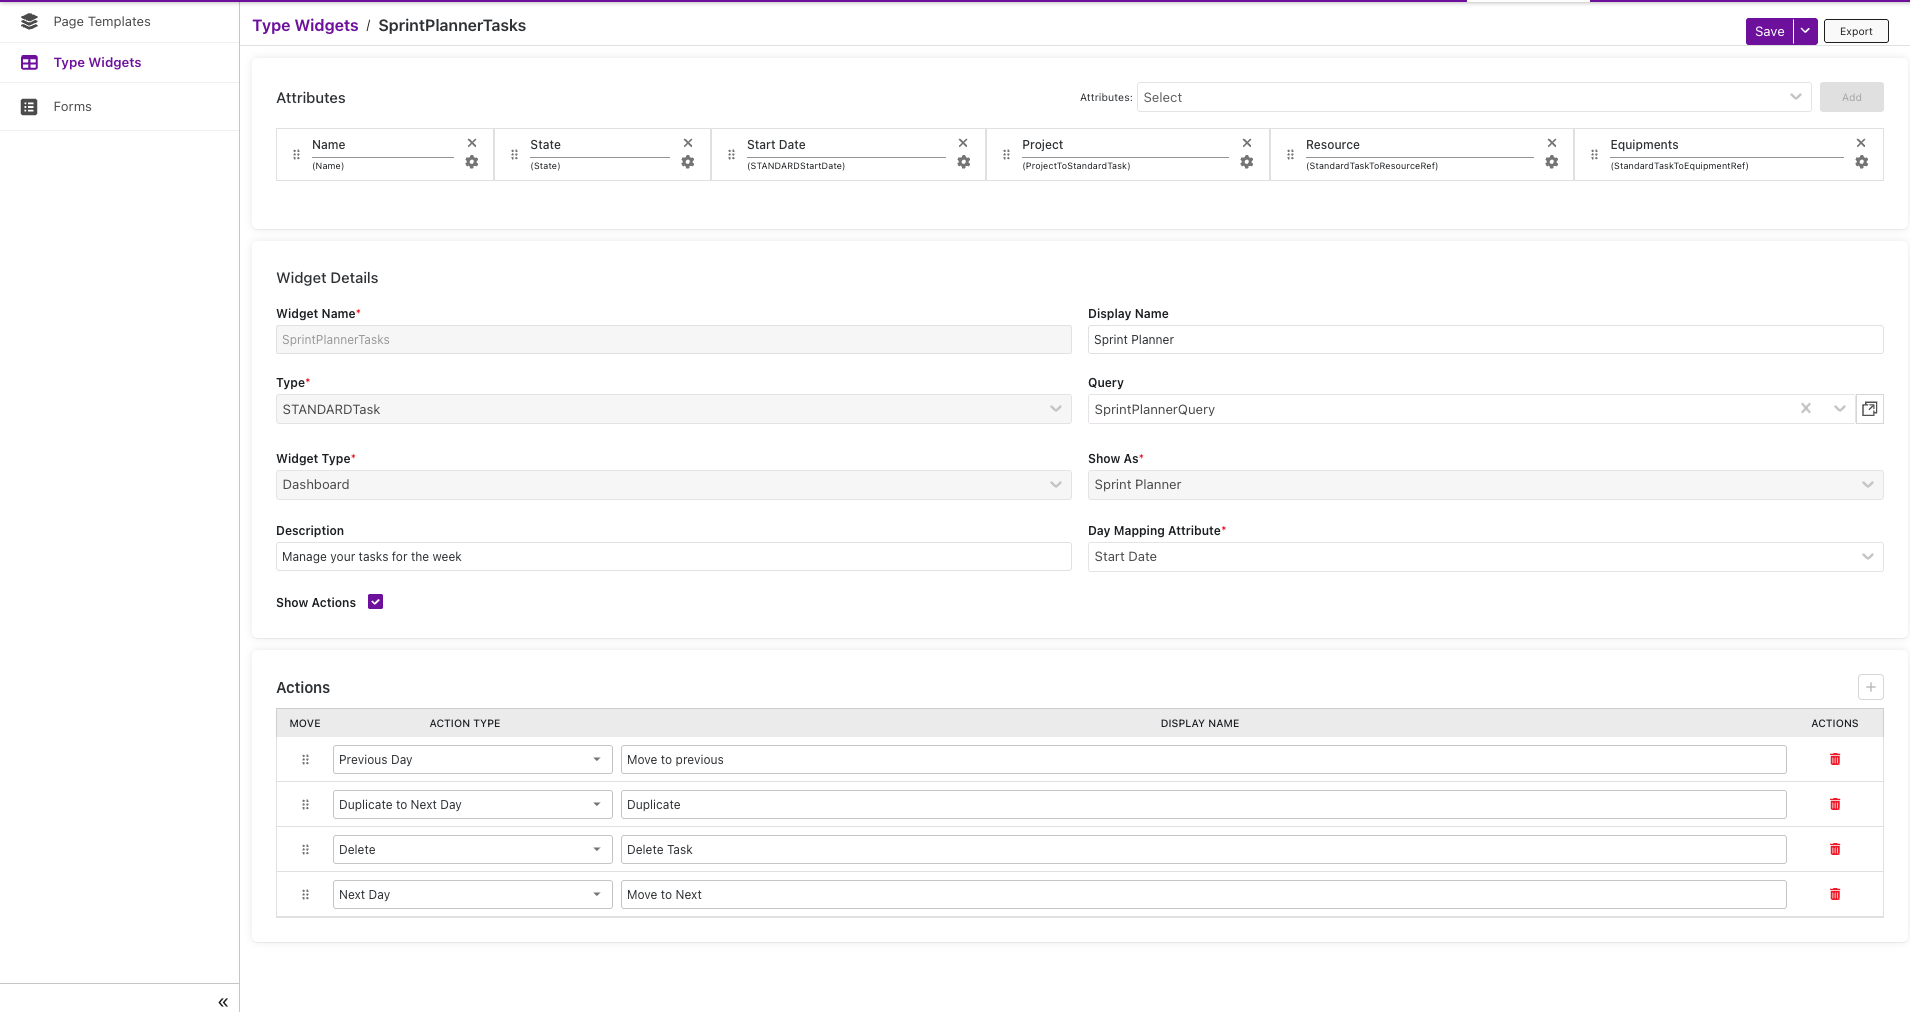Click drag handle of Start Date attribute
Viewport: 1910px width, 1012px height.
731,155
